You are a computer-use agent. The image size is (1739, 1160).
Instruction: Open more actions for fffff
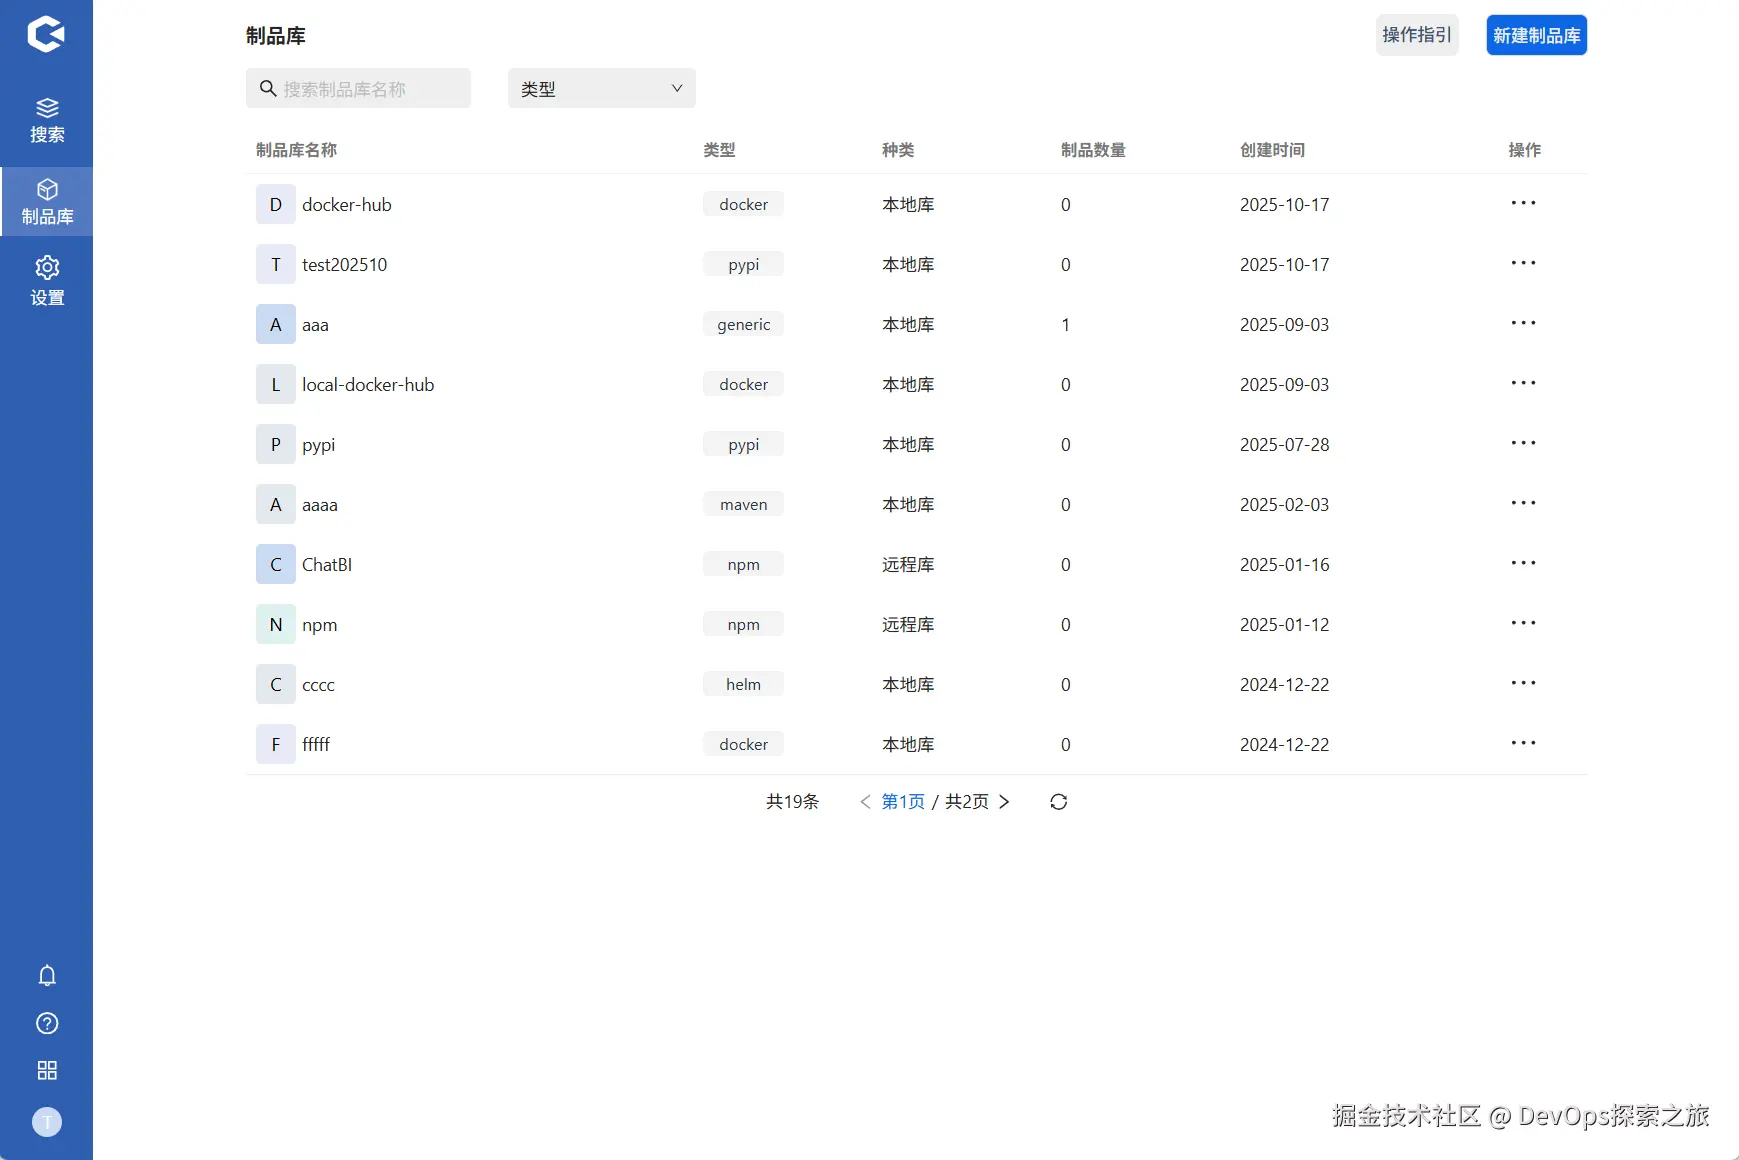coord(1523,744)
